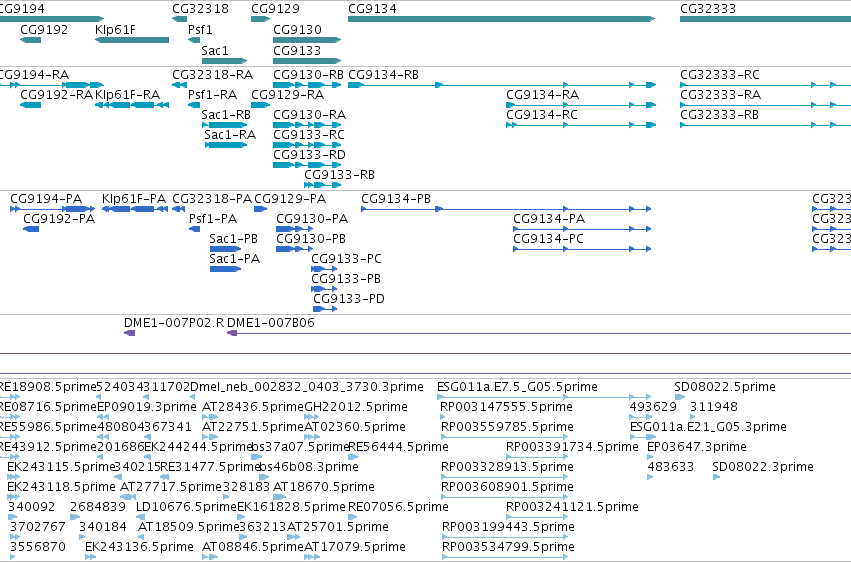Click the CG9194-PA protein feature
851x562 pixels.
[x=53, y=209]
